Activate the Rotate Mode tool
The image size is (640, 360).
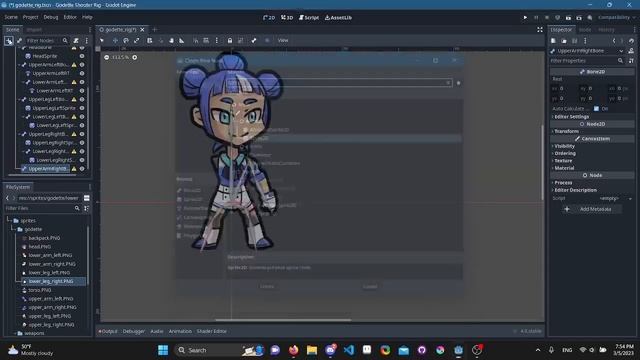pos(126,40)
